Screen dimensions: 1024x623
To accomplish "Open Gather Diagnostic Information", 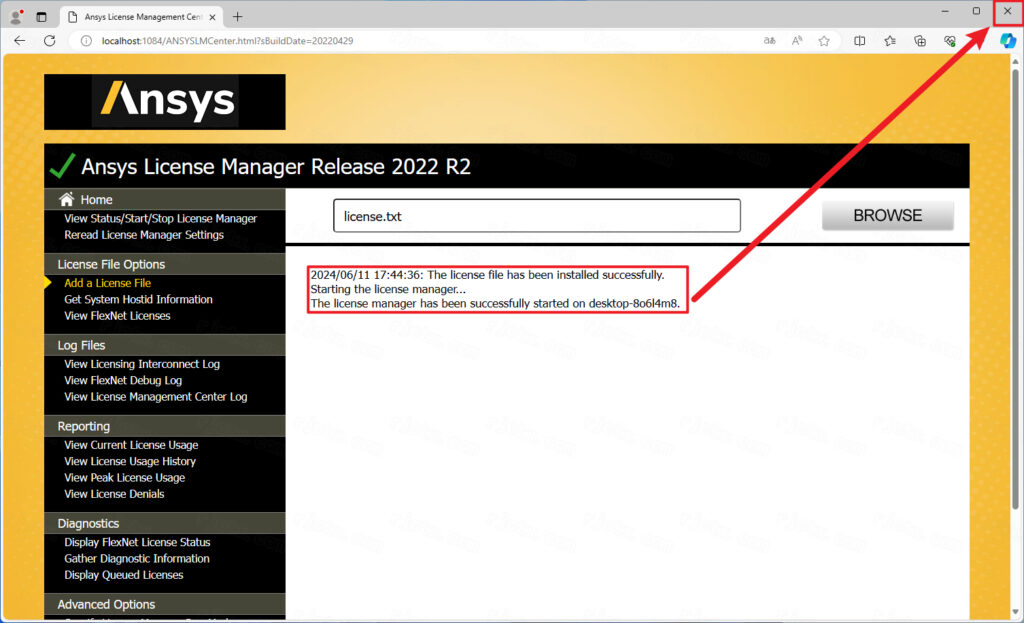I will (137, 558).
